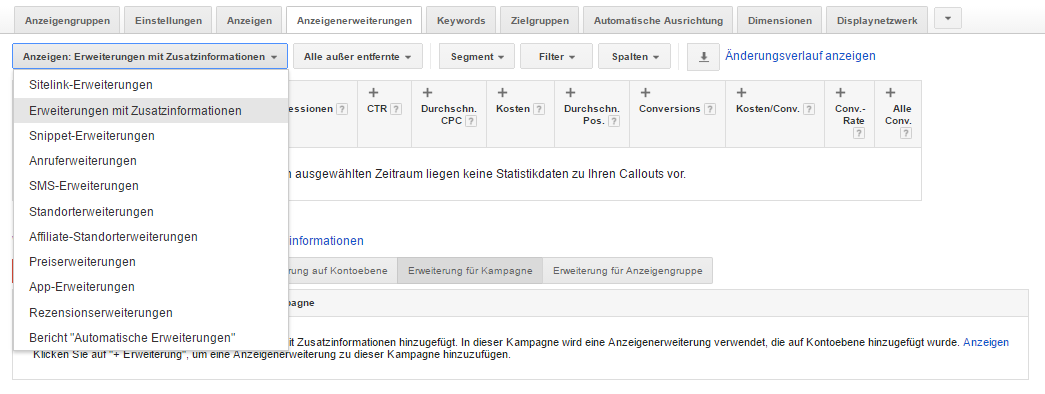Open the Automatische Ausrichtung tab
The height and width of the screenshot is (394, 1045).
pos(658,20)
